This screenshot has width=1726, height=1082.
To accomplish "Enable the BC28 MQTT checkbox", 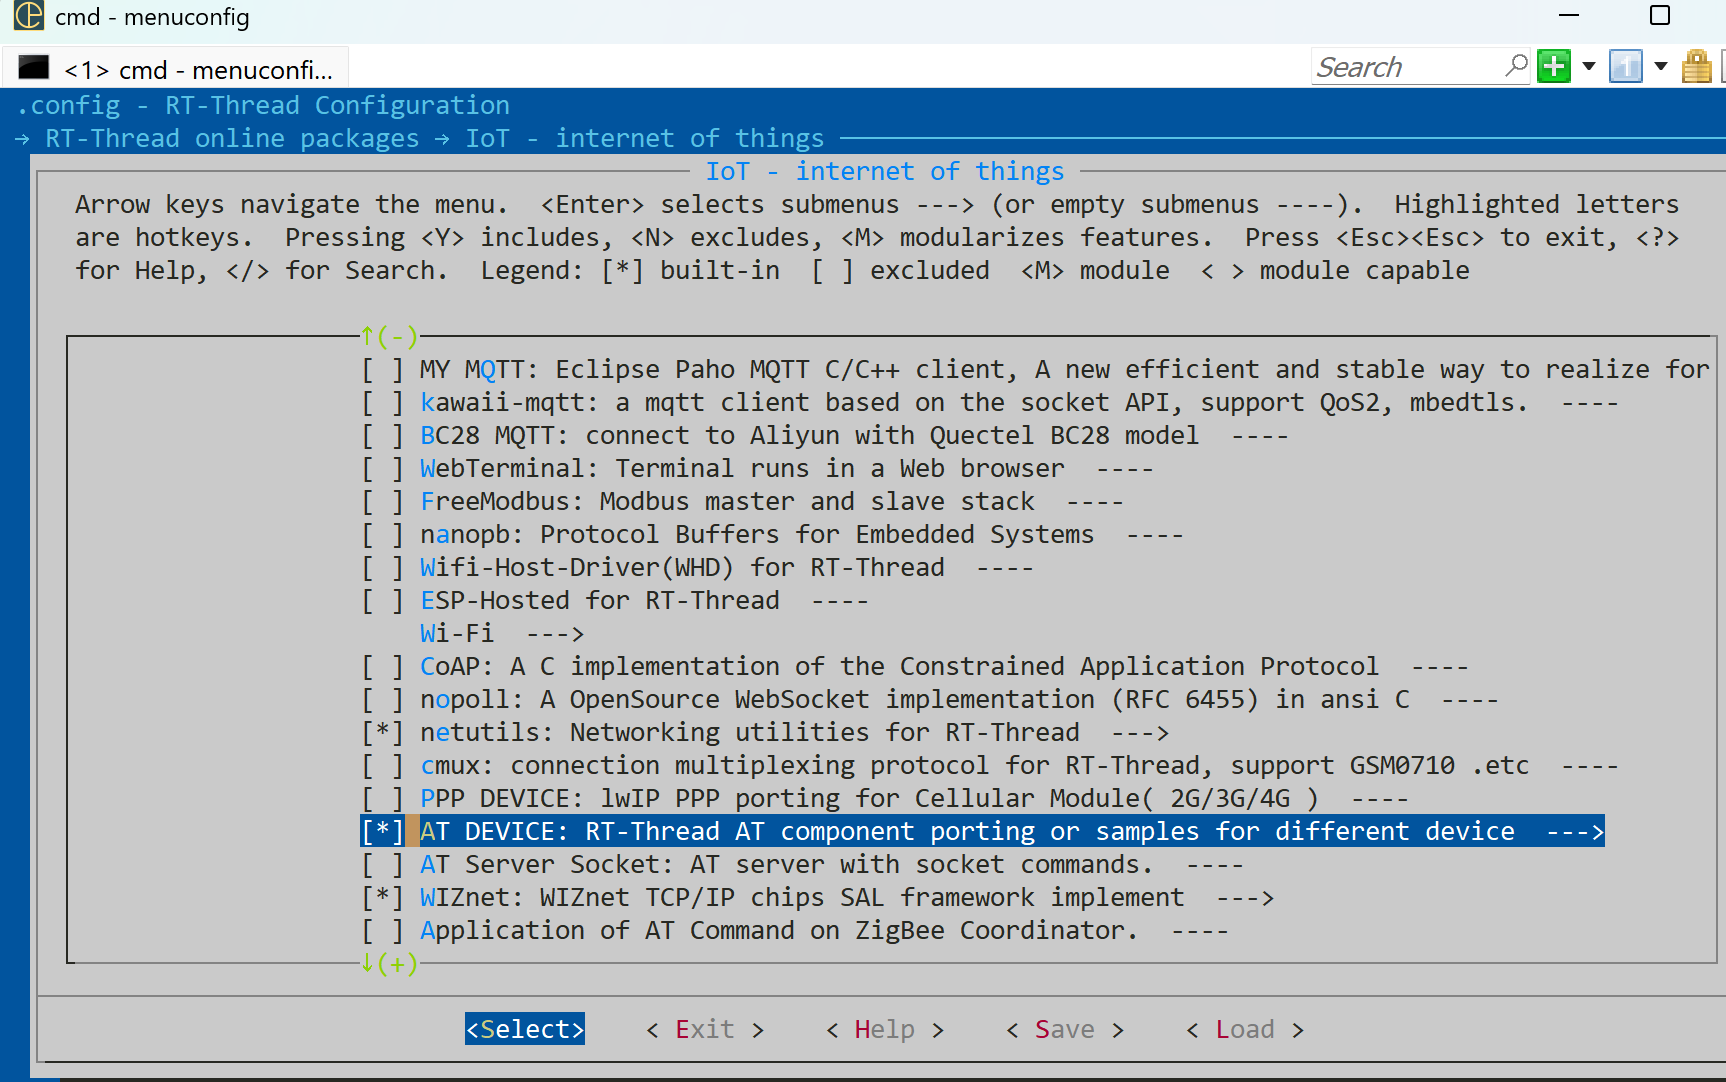I will coord(383,436).
